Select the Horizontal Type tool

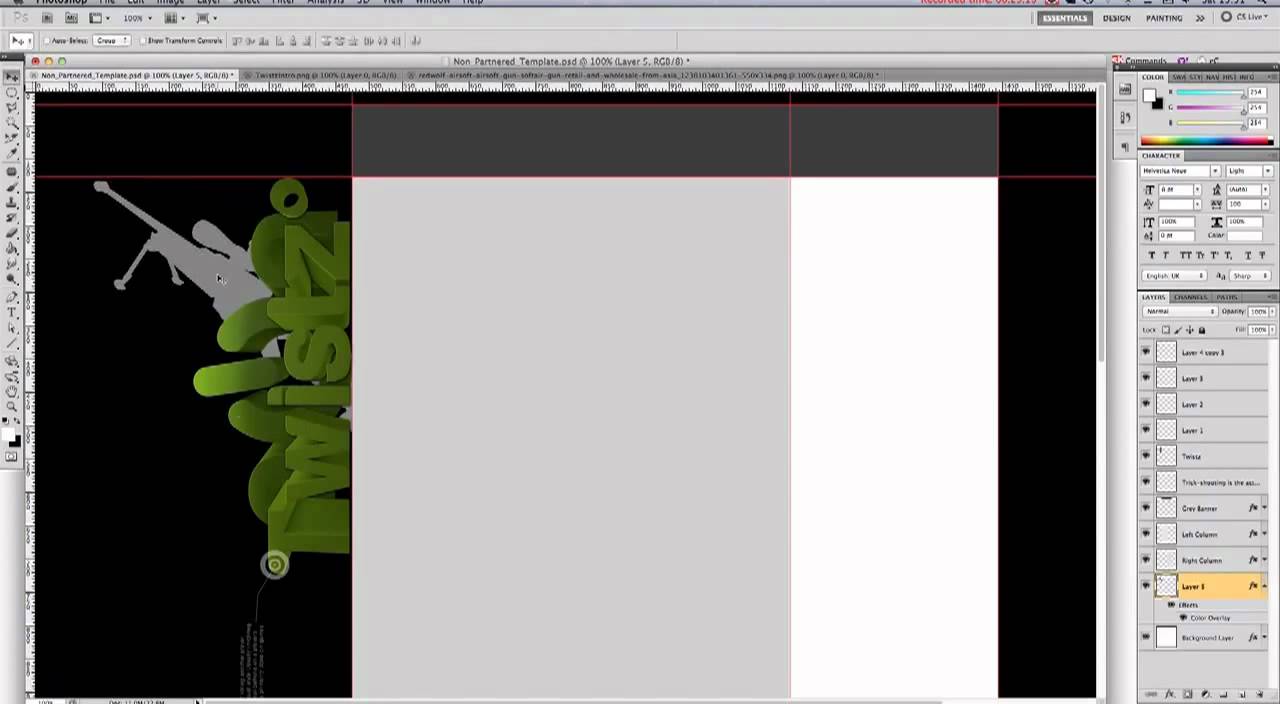coord(13,312)
